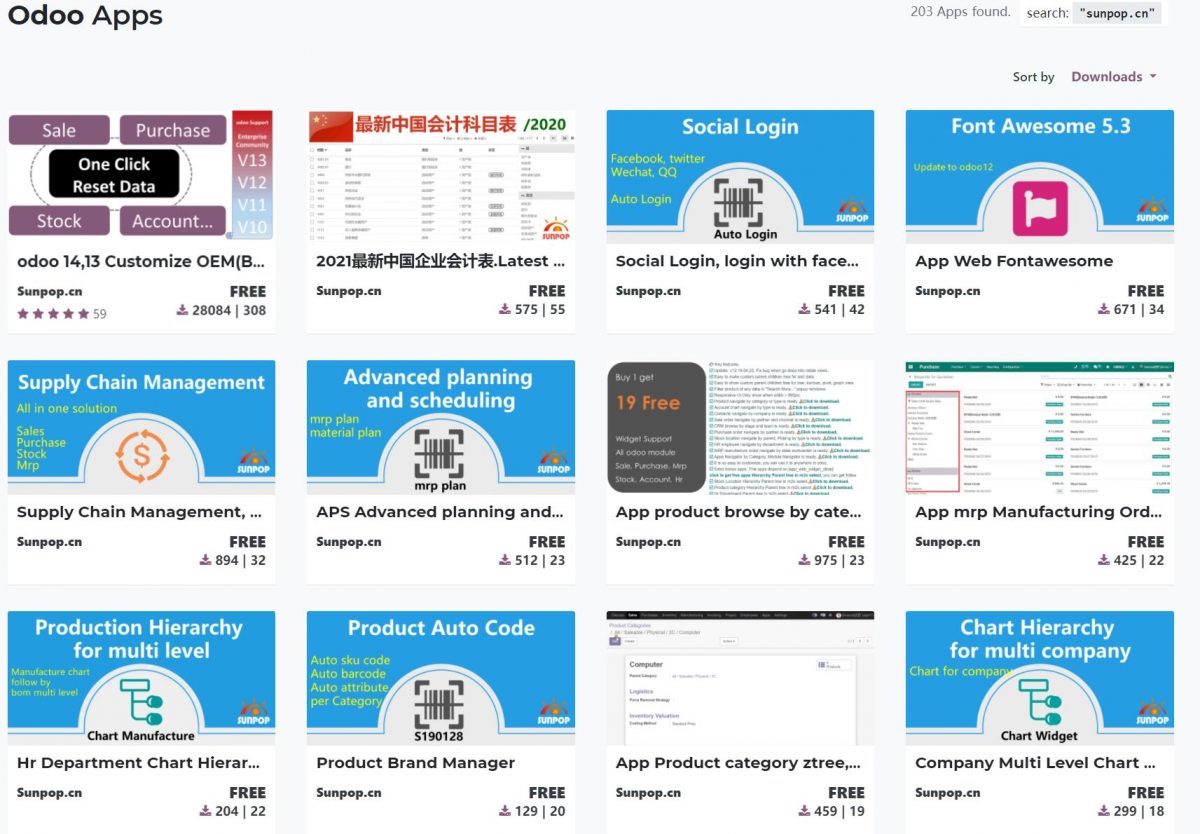Click the download icon beside 204 | 22
This screenshot has height=834, width=1200.
coord(206,811)
